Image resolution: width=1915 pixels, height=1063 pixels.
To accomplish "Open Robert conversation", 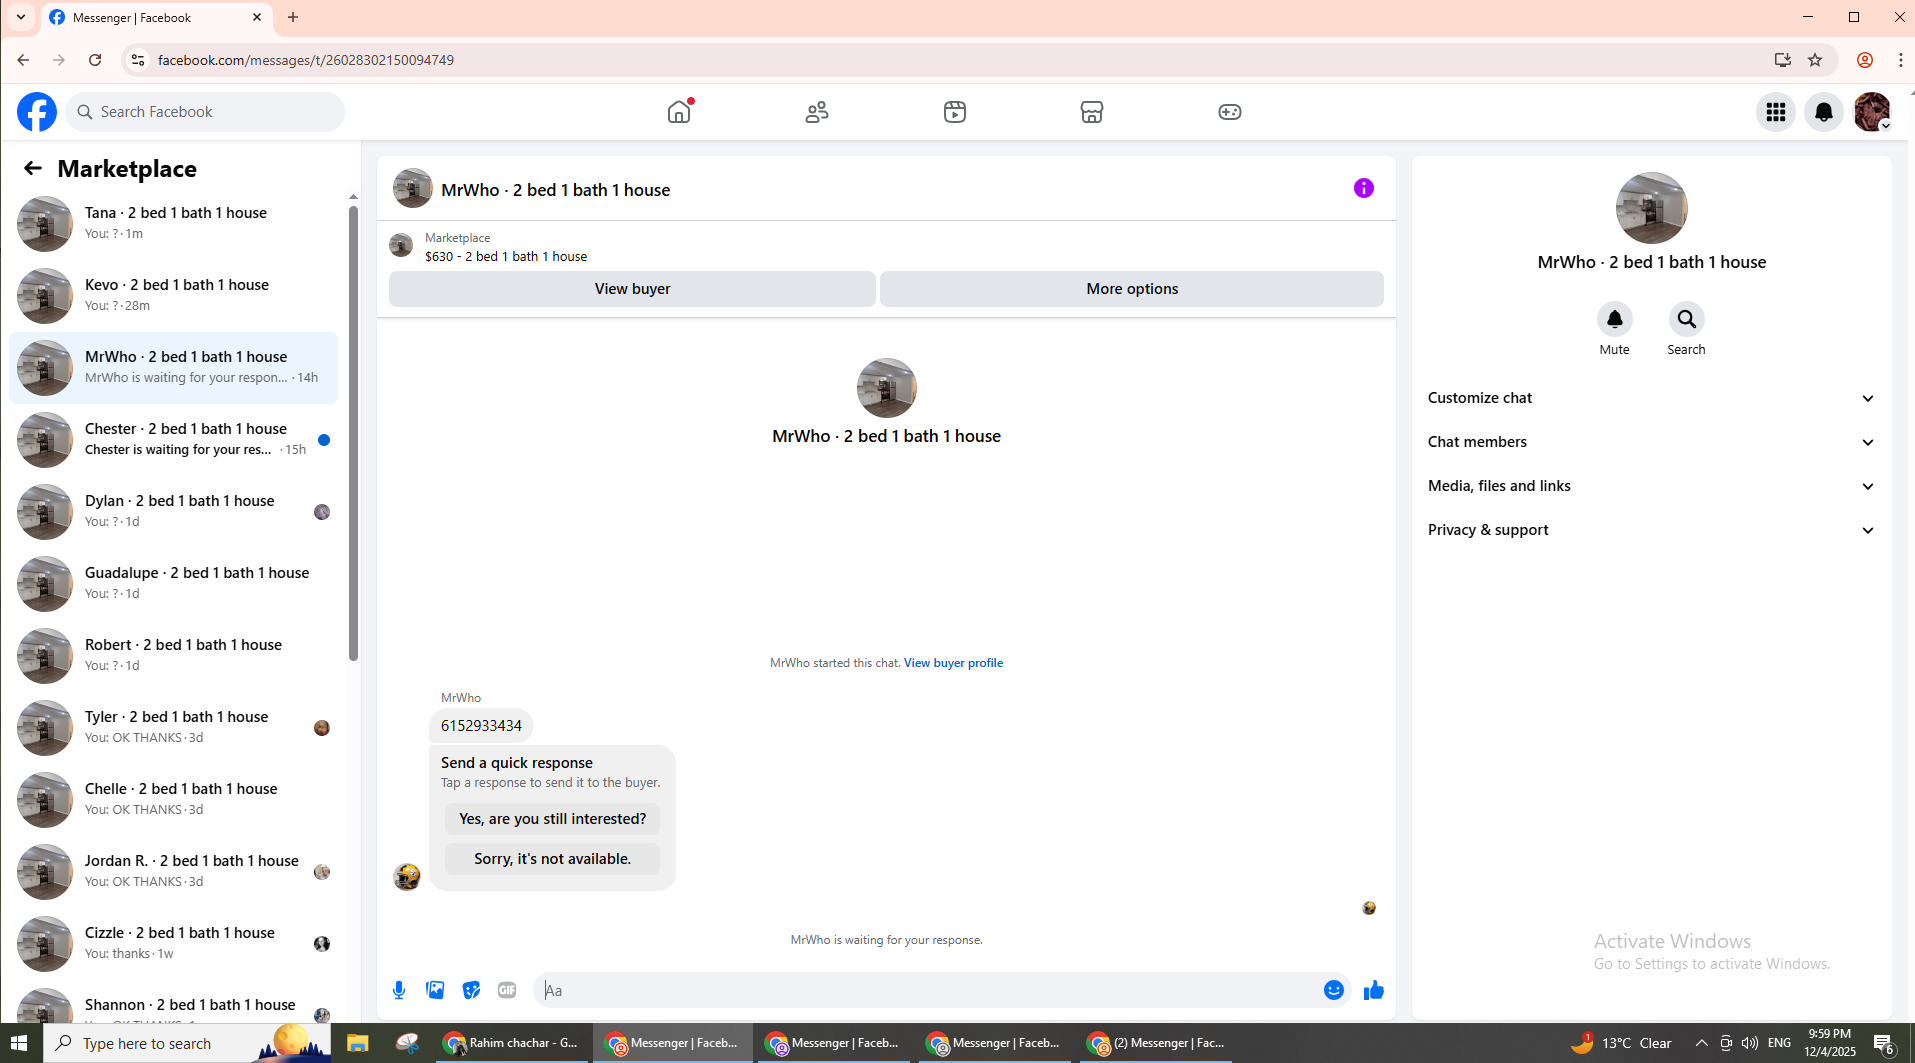I will click(174, 656).
